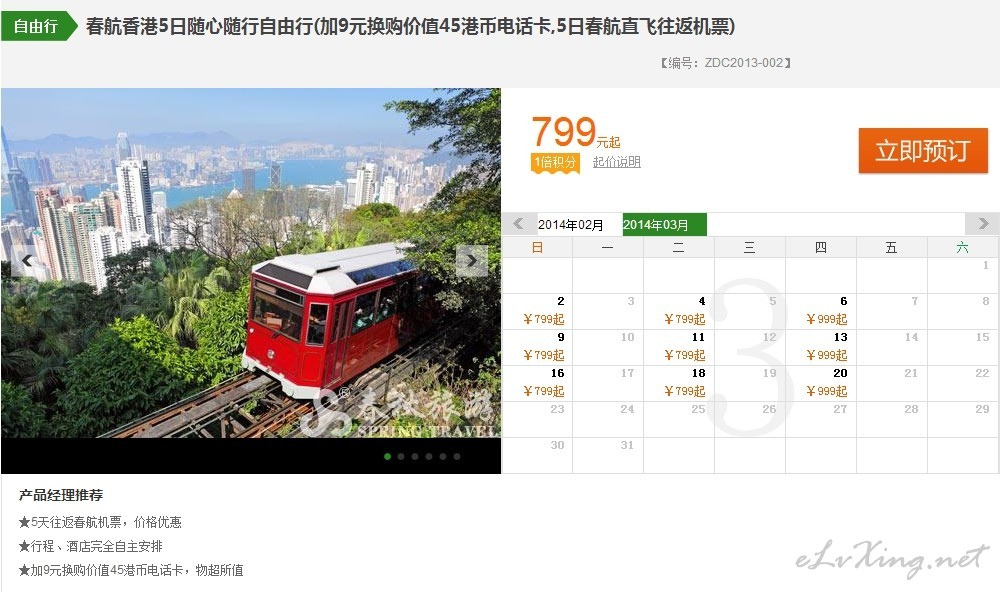
Task: Click the 1倍积分 points badge
Action: pyautogui.click(x=555, y=162)
